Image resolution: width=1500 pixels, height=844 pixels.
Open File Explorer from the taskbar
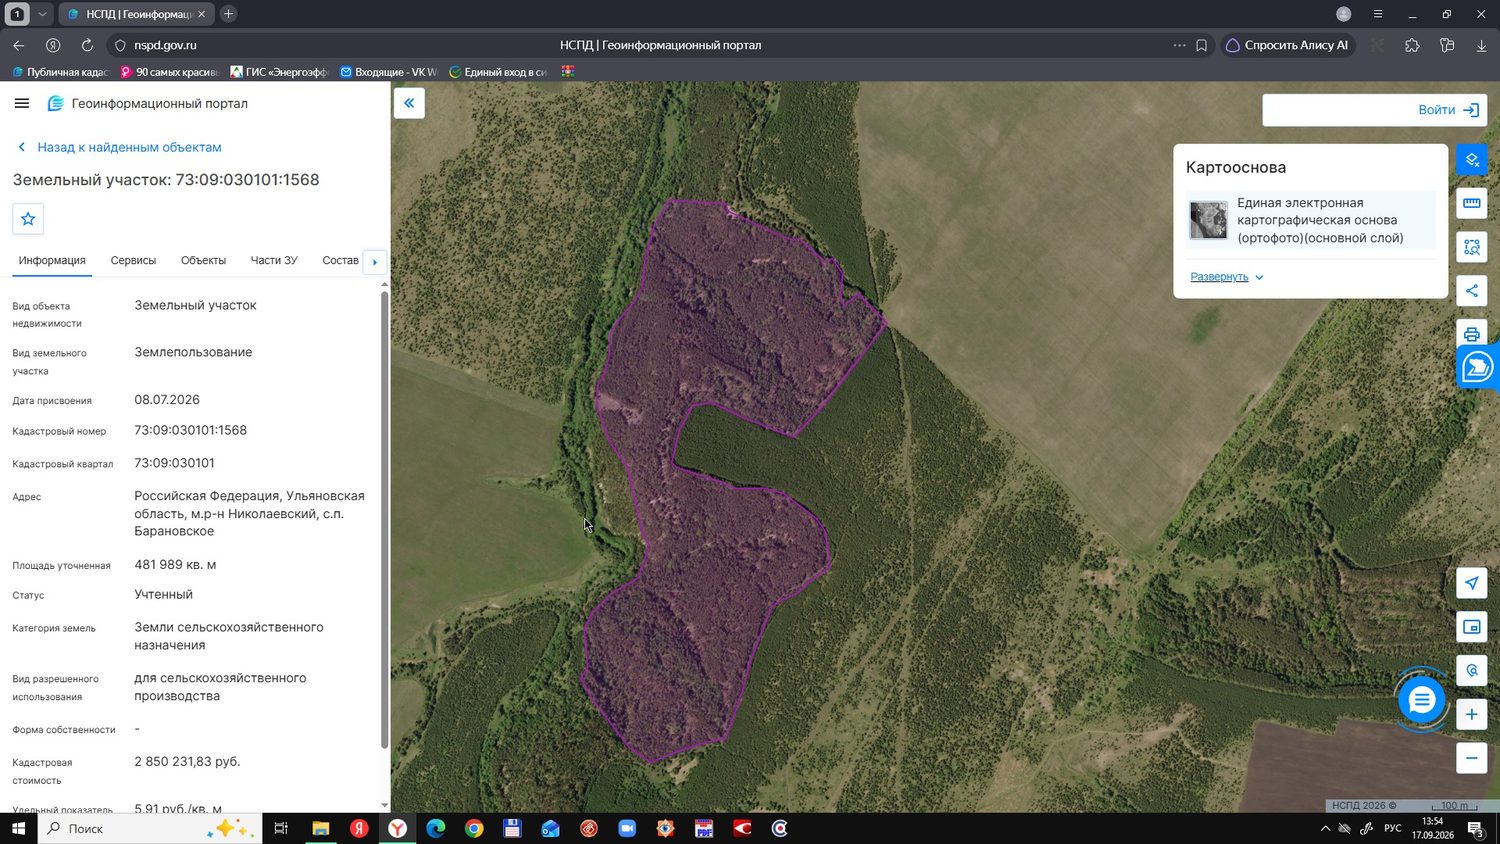[x=321, y=828]
